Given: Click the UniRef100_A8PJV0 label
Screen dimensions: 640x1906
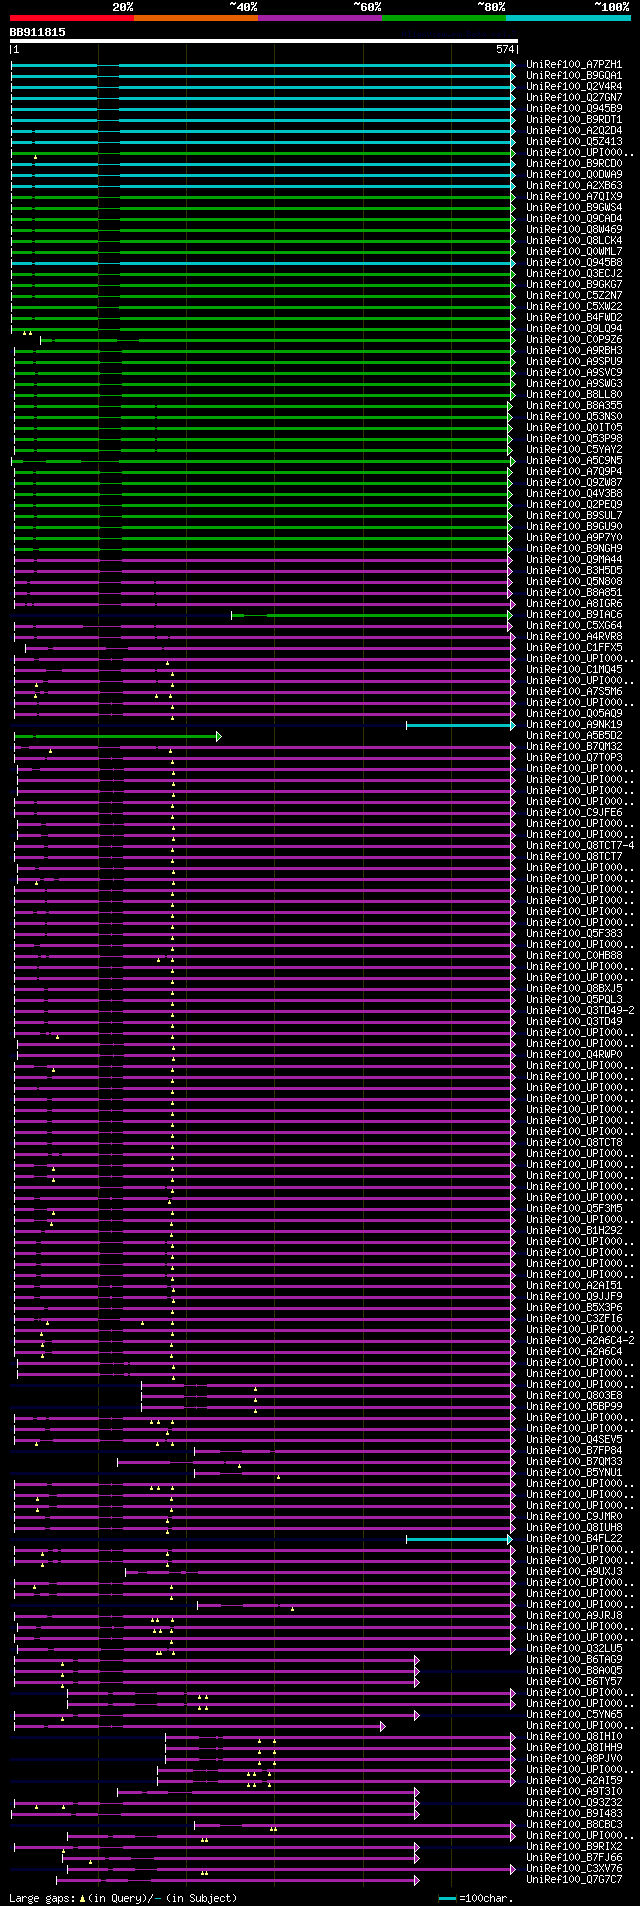Looking at the screenshot, I should point(574,1758).
